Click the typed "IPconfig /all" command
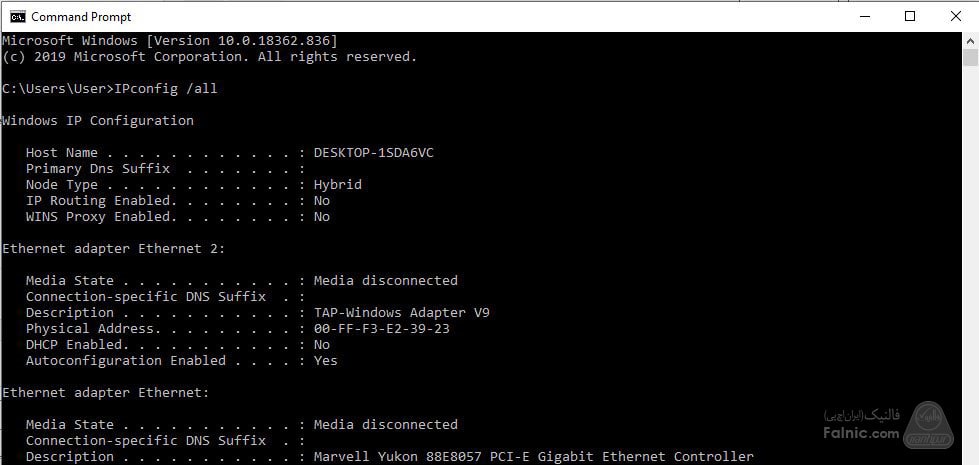 click(x=166, y=89)
